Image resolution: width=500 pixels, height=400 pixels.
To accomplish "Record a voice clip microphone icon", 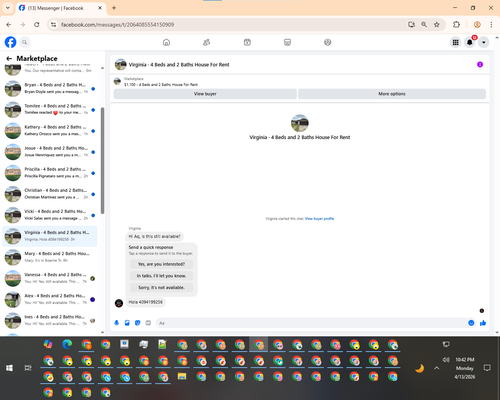I will pos(117,323).
